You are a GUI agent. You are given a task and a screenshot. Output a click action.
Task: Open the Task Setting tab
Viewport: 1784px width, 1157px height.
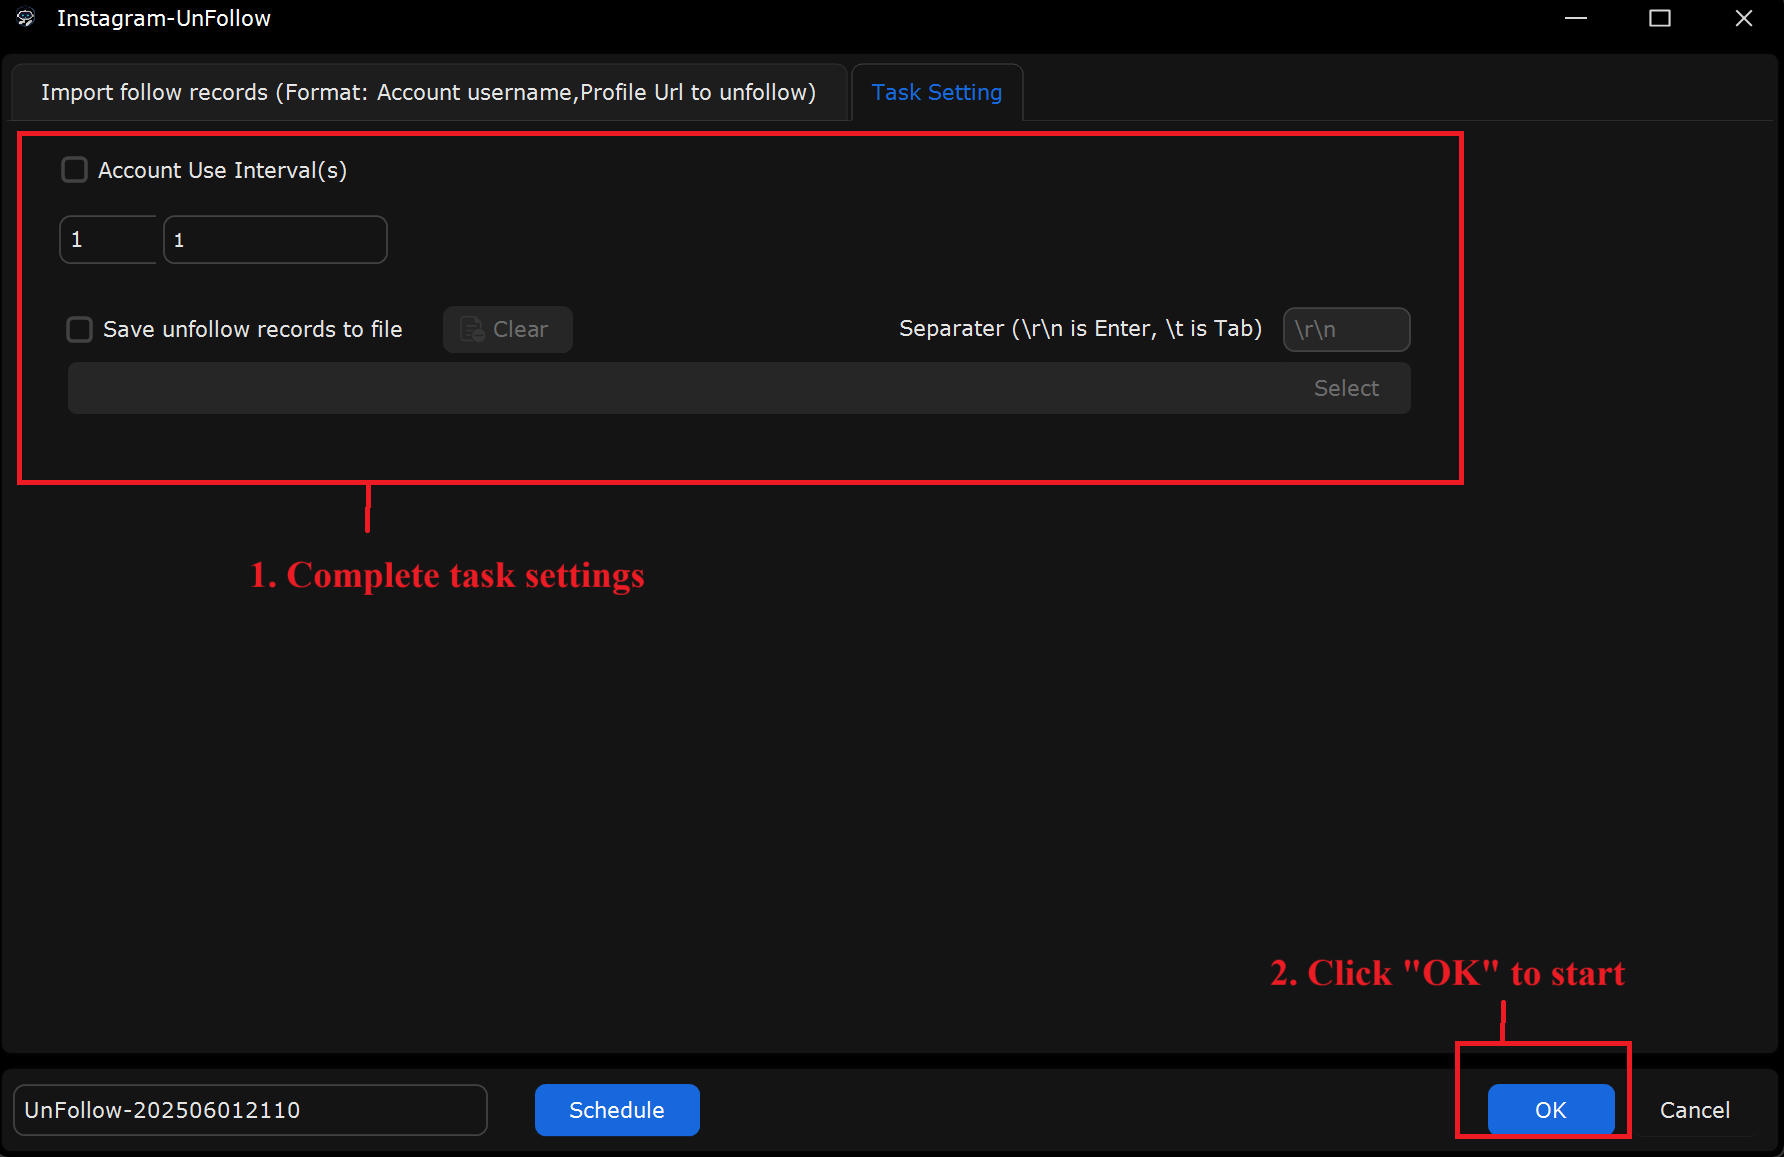(936, 92)
